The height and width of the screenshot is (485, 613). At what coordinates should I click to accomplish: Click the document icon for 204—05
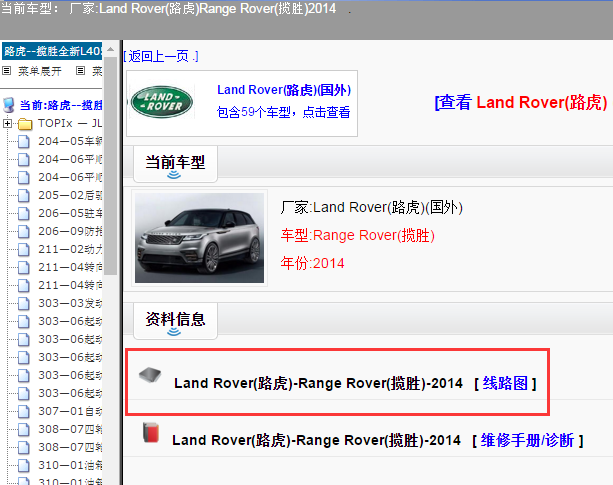point(23,141)
